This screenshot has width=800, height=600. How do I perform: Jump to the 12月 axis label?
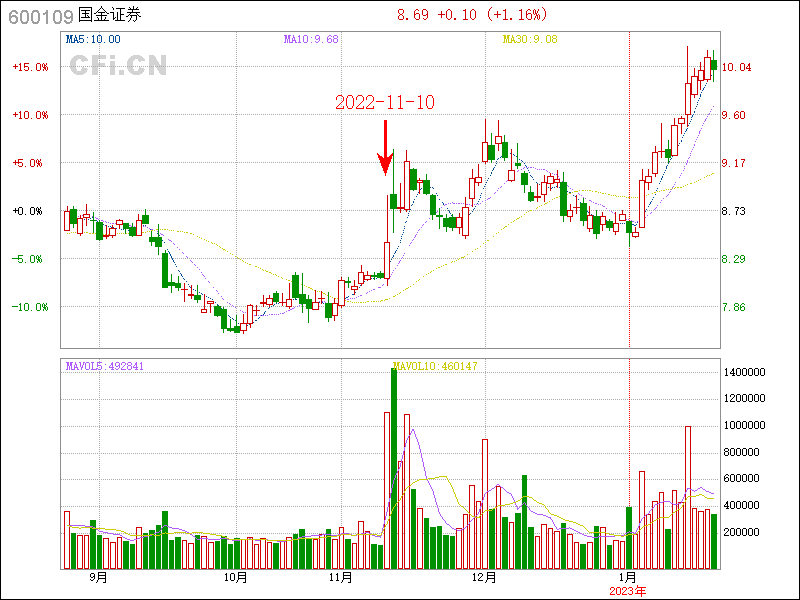pyautogui.click(x=484, y=578)
